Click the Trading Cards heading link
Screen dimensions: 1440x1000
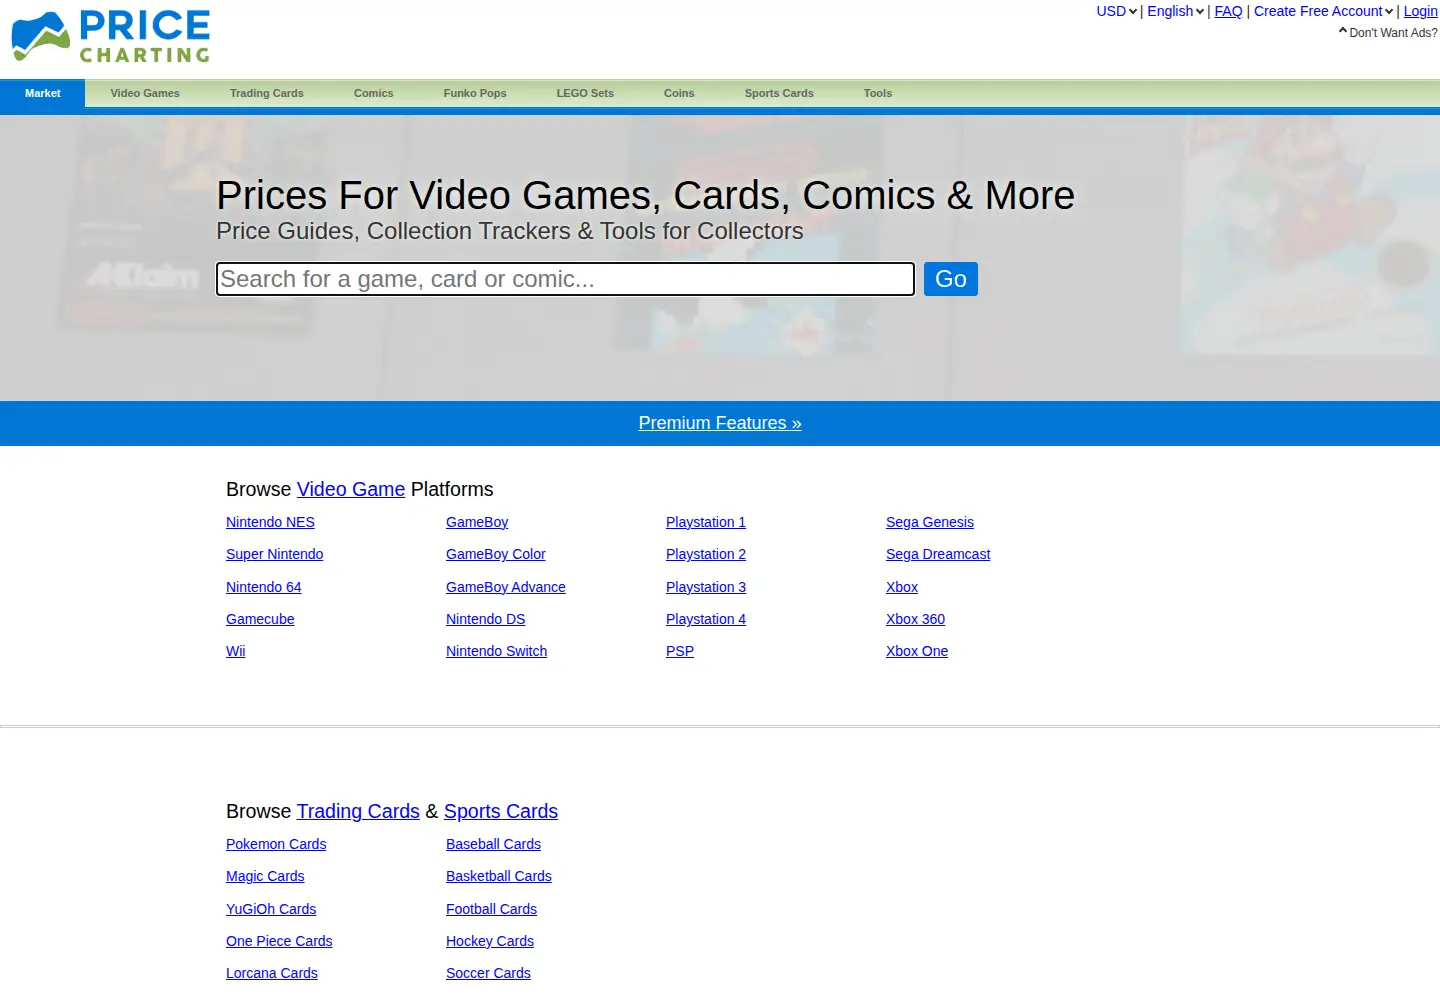(x=358, y=811)
